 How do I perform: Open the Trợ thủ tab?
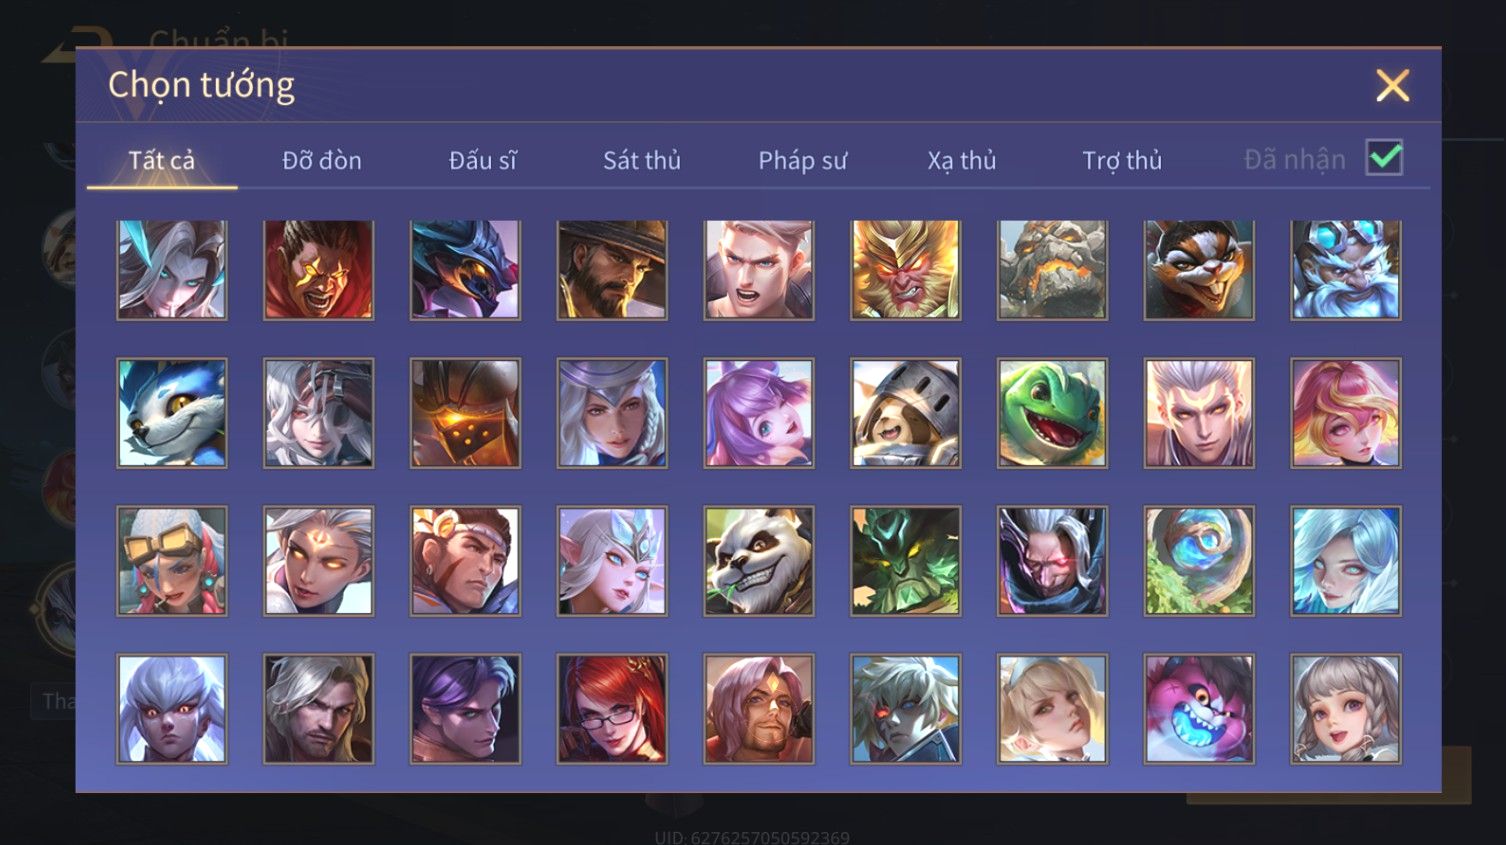[1122, 160]
